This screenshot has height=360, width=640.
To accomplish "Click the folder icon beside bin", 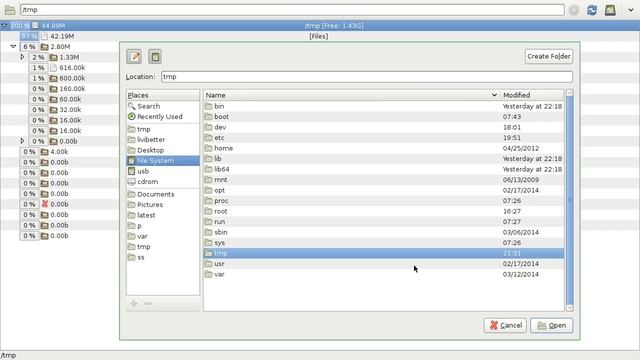I will coord(209,106).
